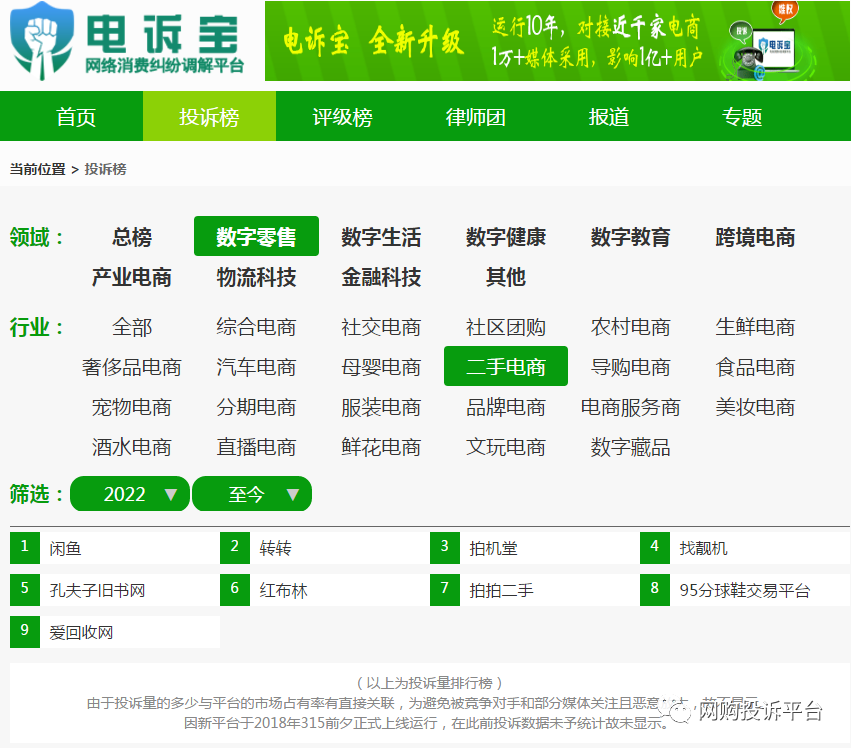The width and height of the screenshot is (851, 748).
Task: Choose 宠物电商 industry
Action: [132, 407]
